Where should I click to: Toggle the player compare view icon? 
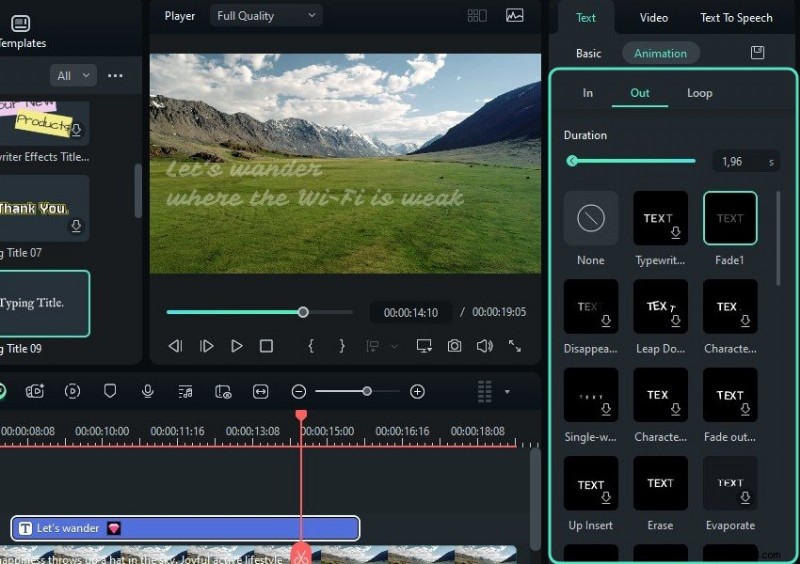point(477,16)
